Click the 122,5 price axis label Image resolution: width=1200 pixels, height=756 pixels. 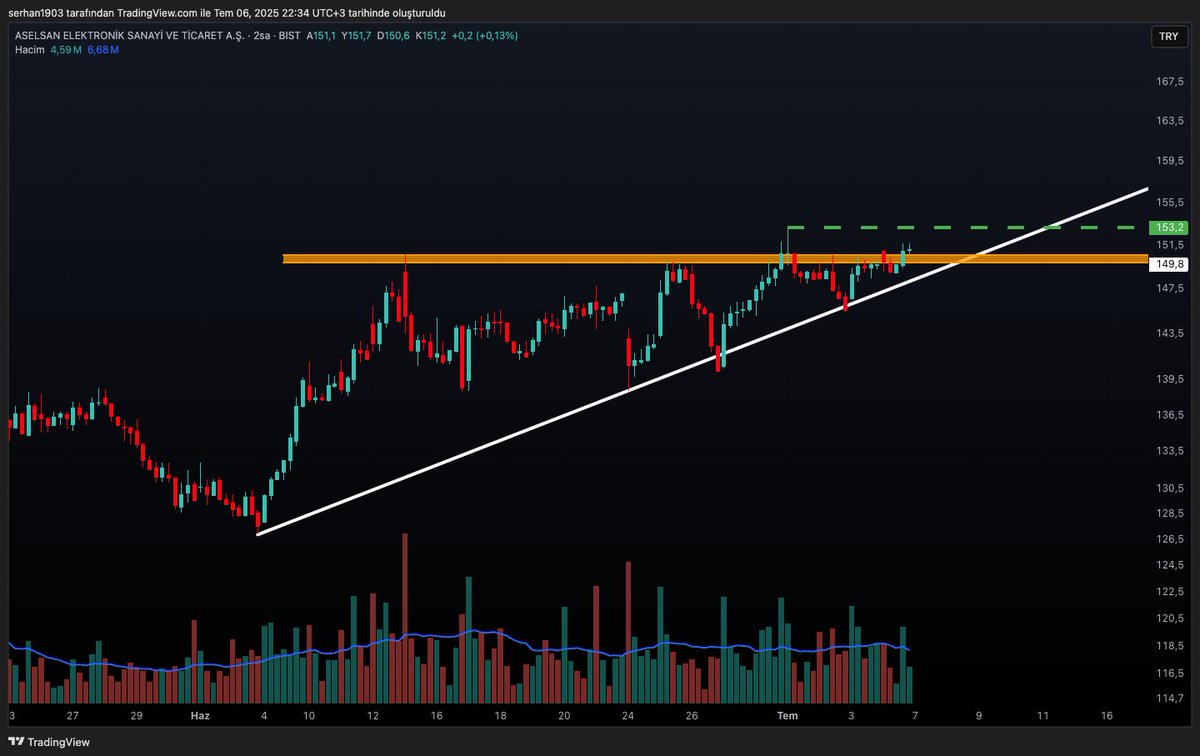[1169, 592]
